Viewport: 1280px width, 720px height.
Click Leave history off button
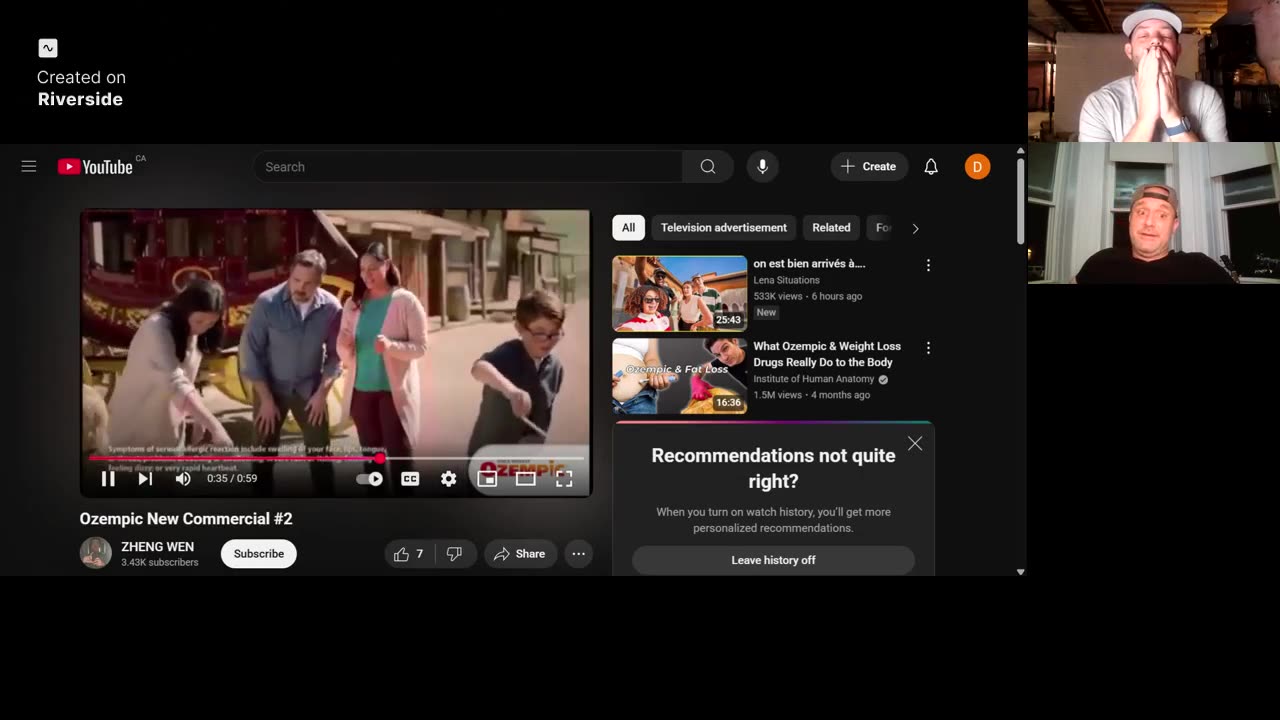tap(773, 560)
